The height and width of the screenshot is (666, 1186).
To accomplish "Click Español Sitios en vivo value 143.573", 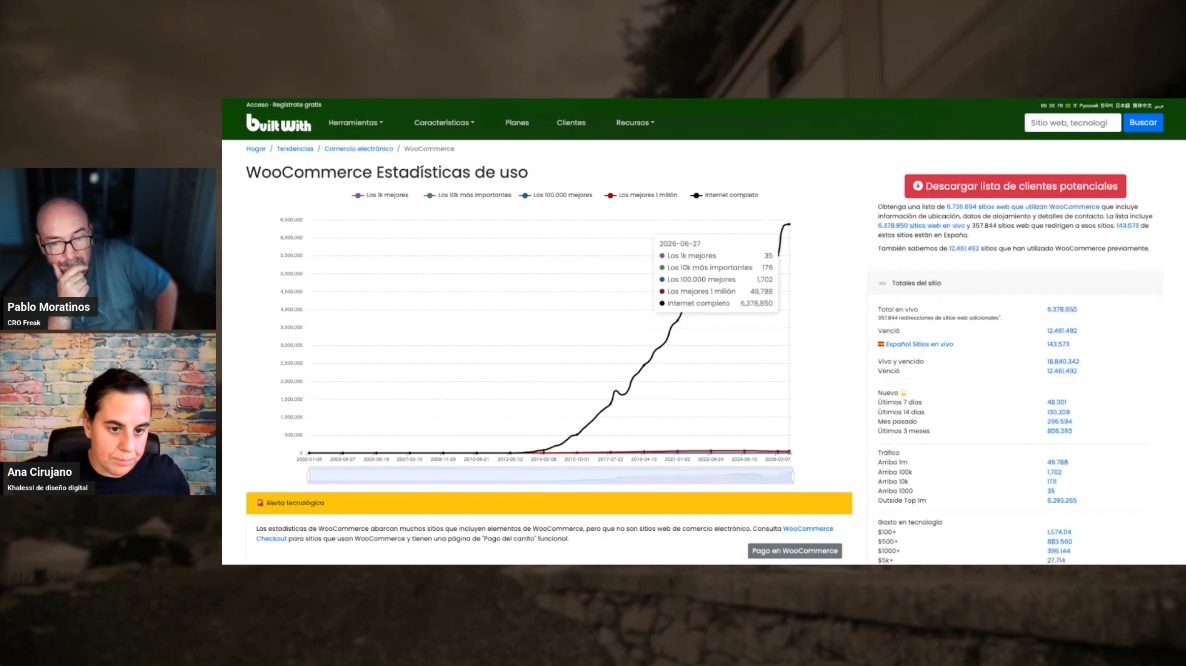I will pos(1058,344).
